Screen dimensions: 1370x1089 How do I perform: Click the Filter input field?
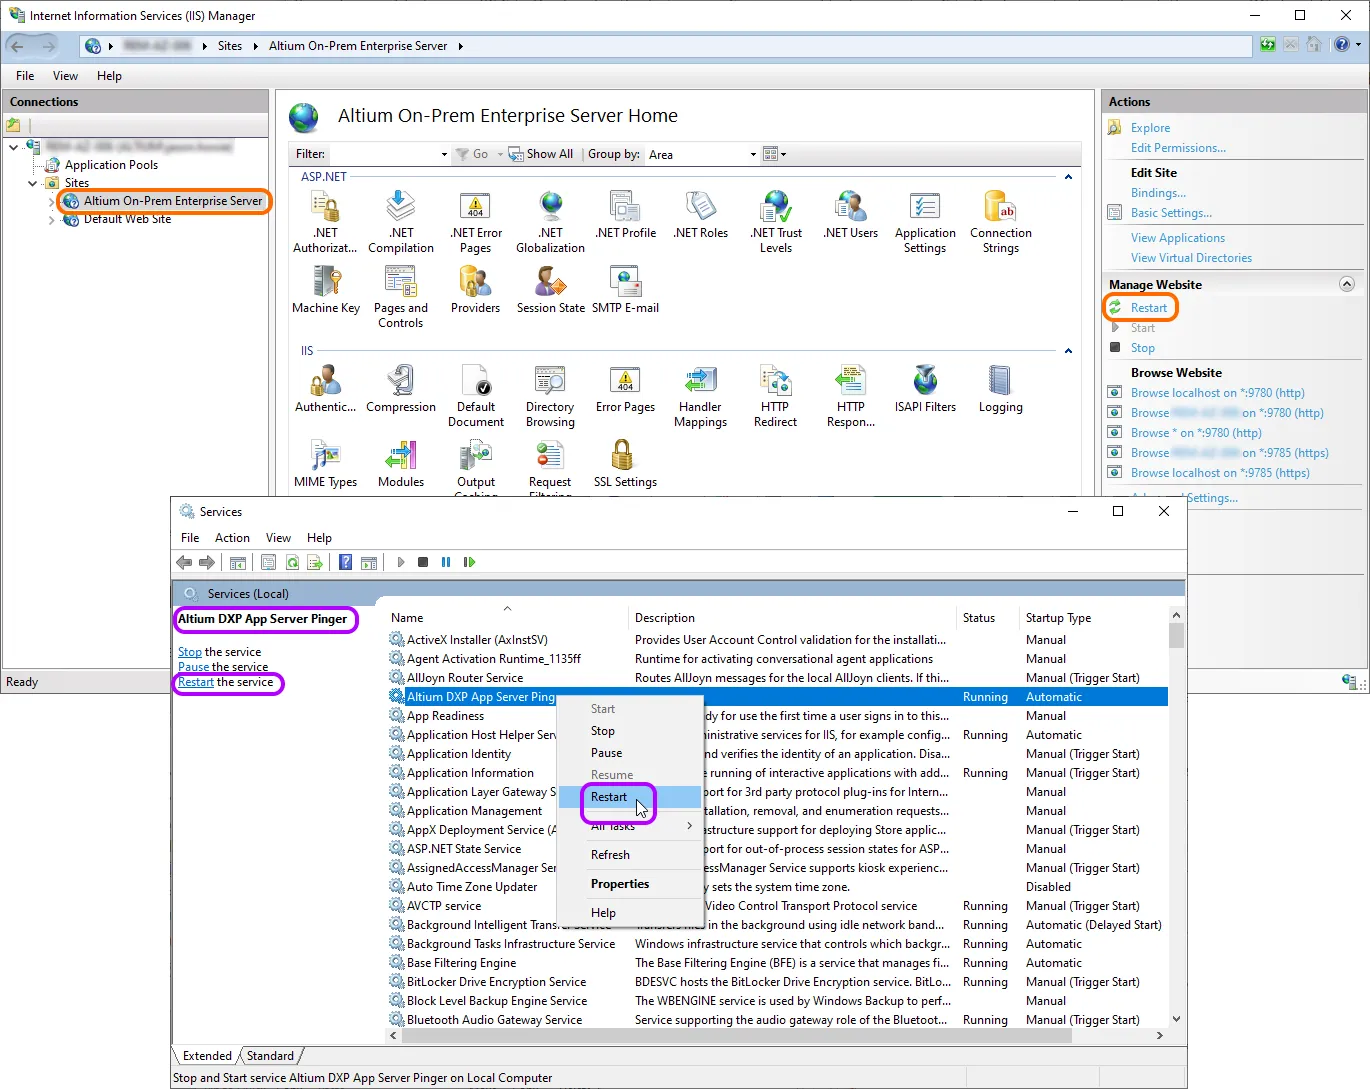tap(385, 155)
